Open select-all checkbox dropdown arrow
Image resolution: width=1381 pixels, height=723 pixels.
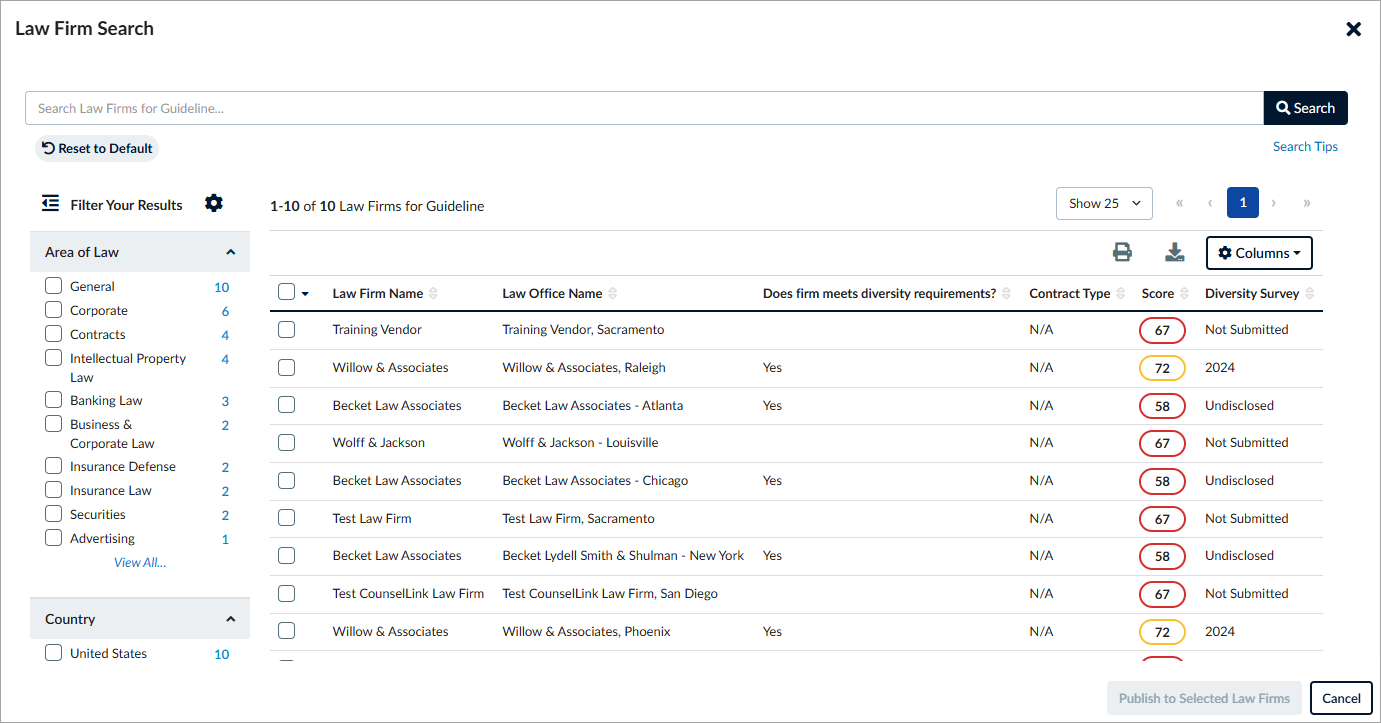coord(305,294)
